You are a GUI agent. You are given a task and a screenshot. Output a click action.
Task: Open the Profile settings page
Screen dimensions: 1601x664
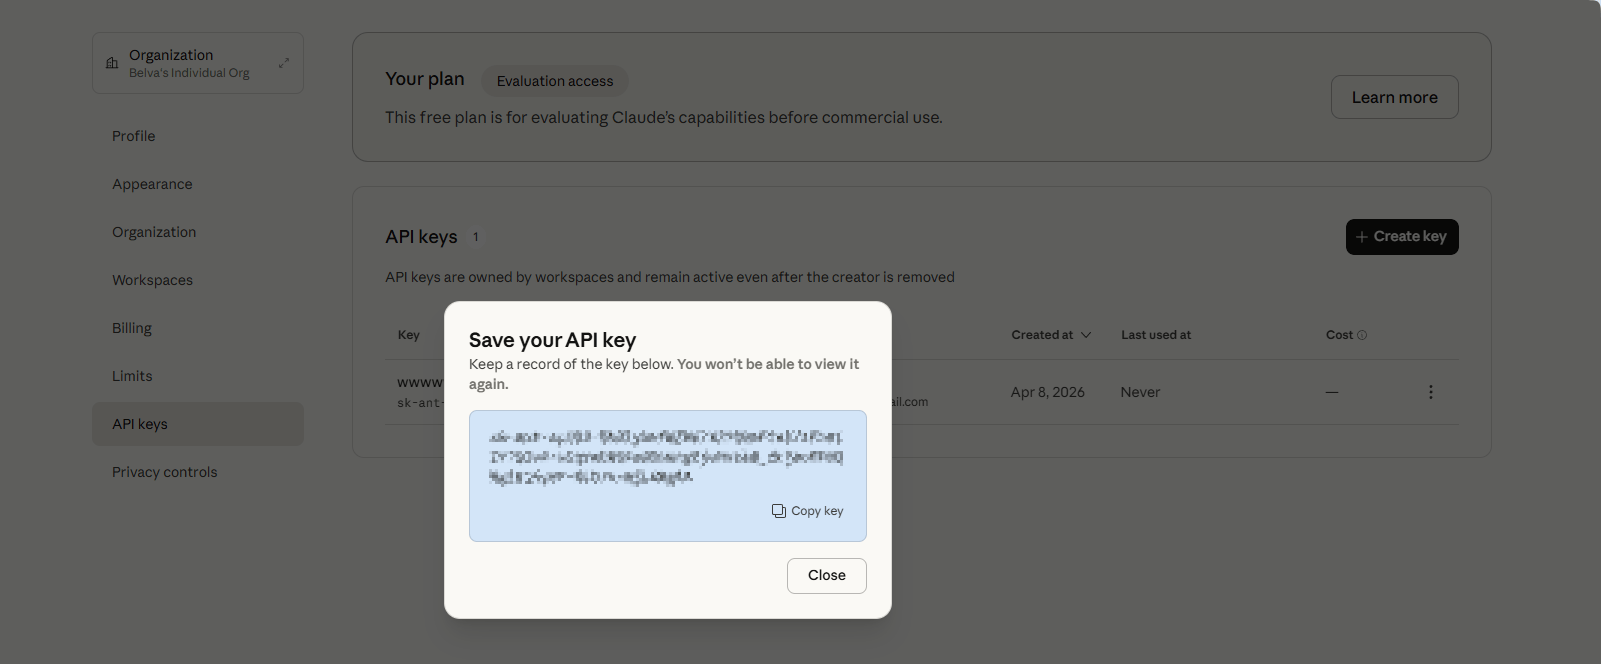[134, 136]
